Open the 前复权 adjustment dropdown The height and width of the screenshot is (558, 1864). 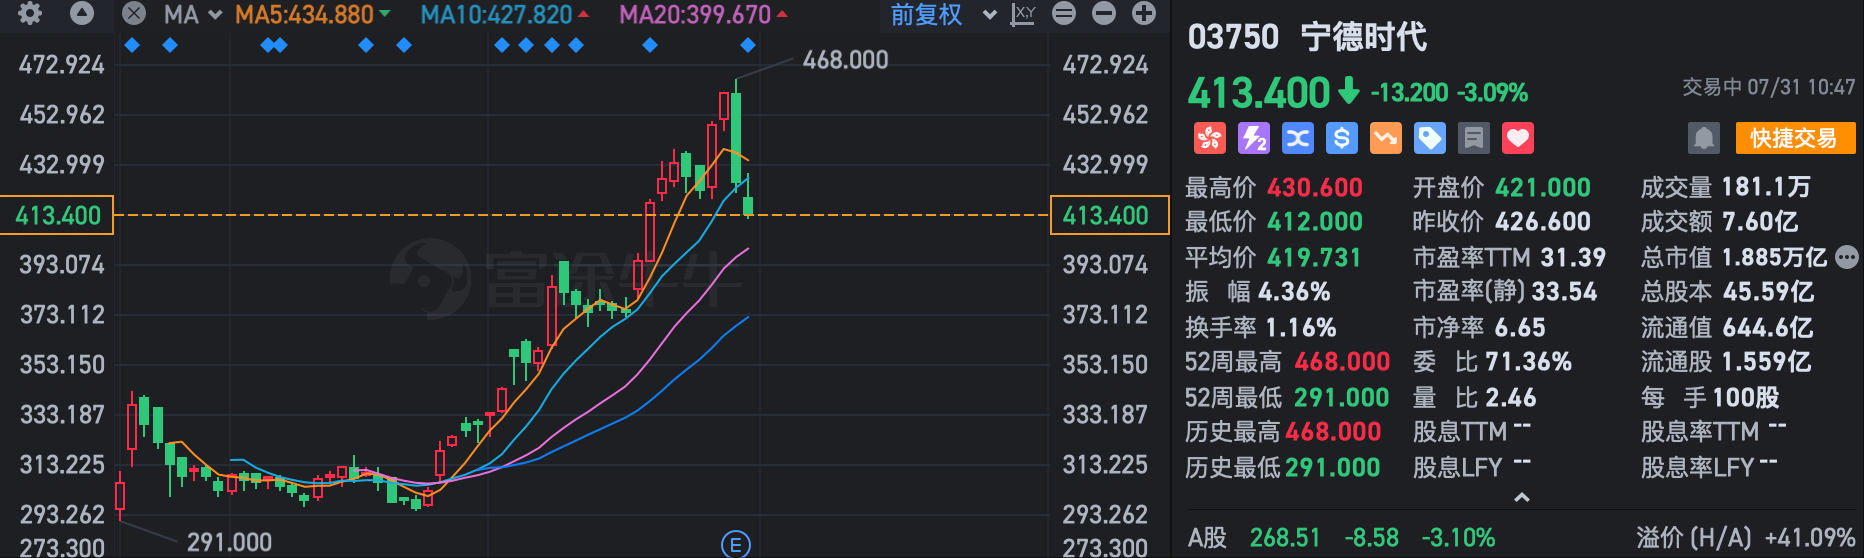(943, 14)
